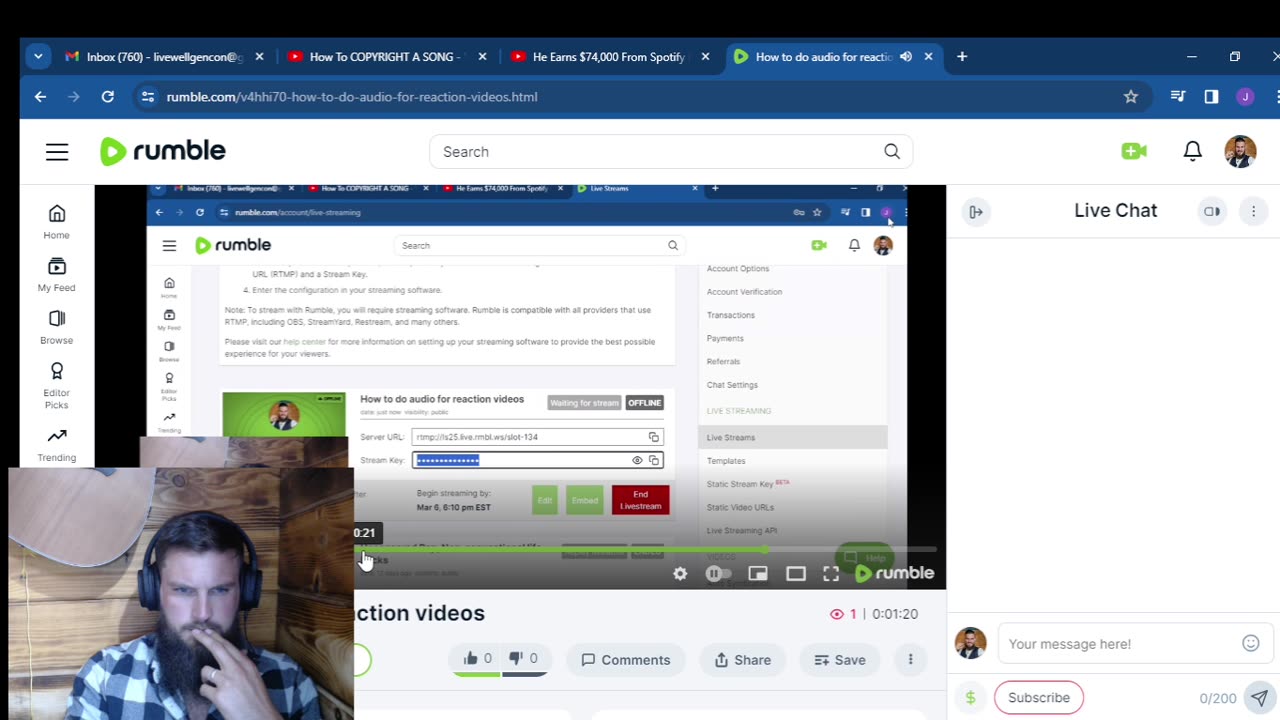
Task: Click the webcam overlay thumbnail
Action: point(181,595)
